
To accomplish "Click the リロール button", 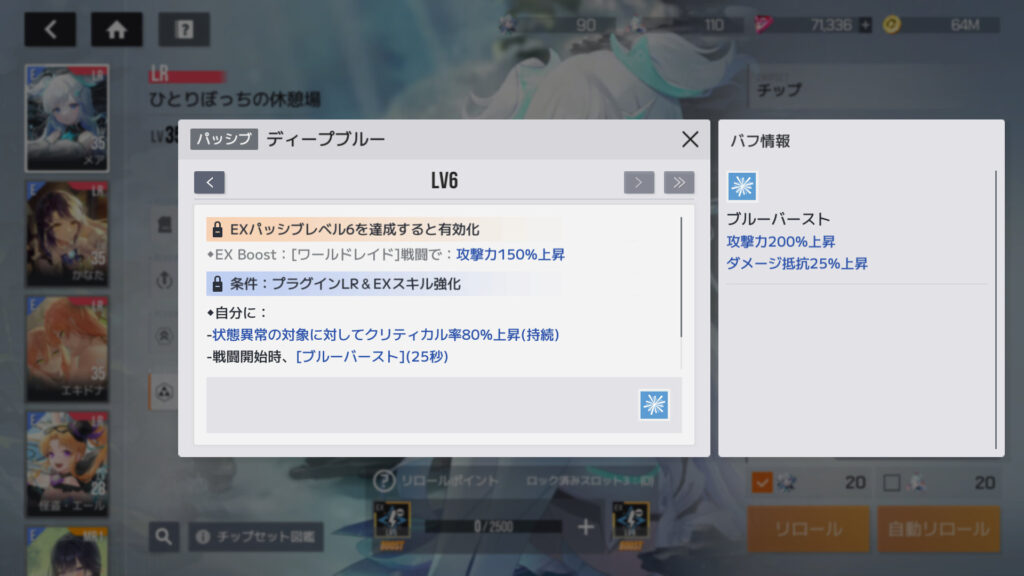I will point(808,529).
